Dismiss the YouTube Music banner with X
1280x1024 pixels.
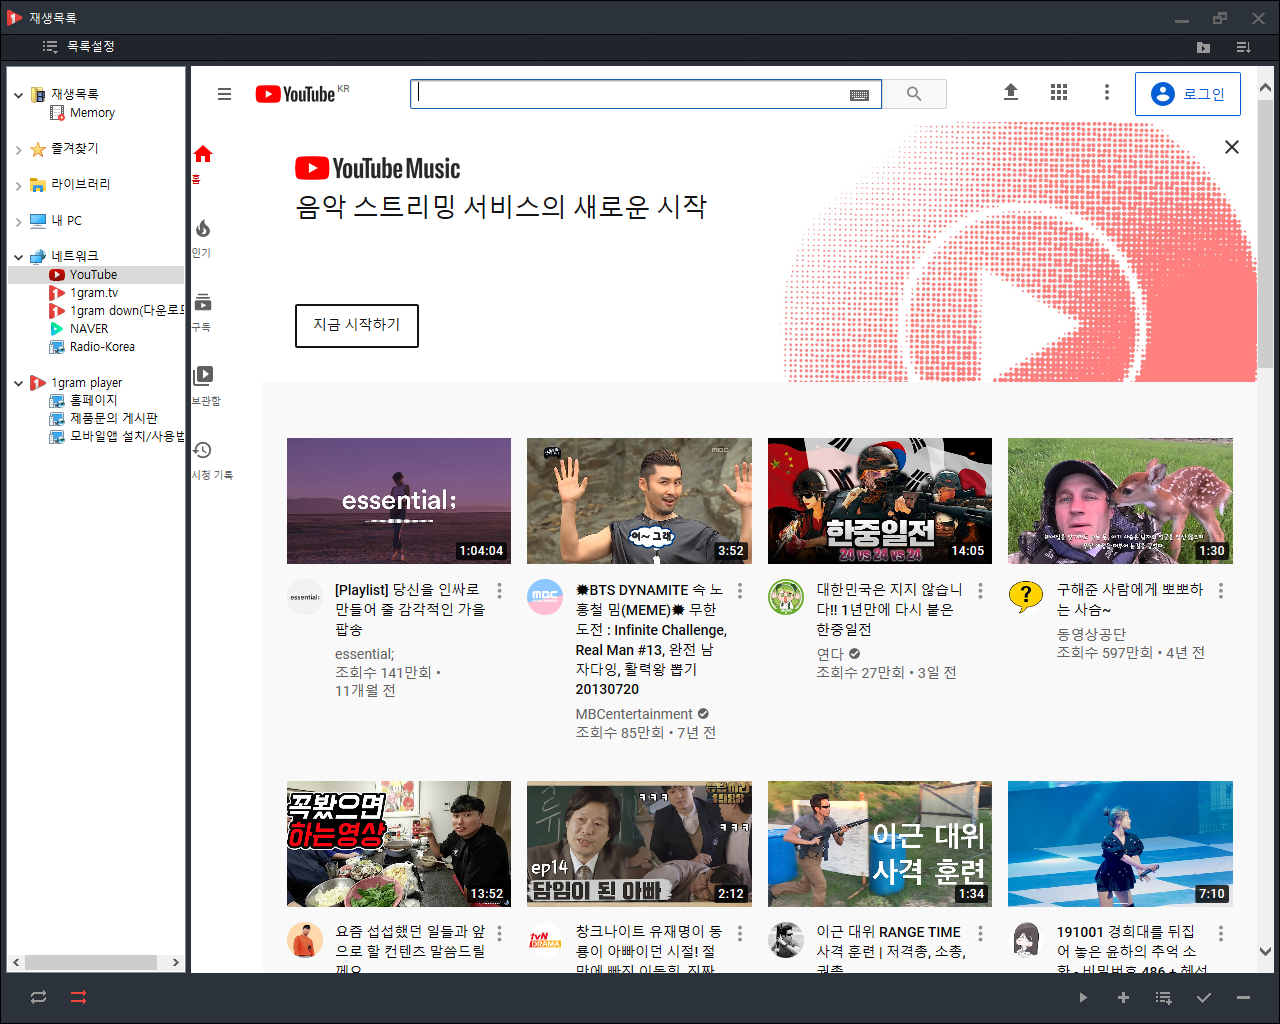[x=1232, y=147]
